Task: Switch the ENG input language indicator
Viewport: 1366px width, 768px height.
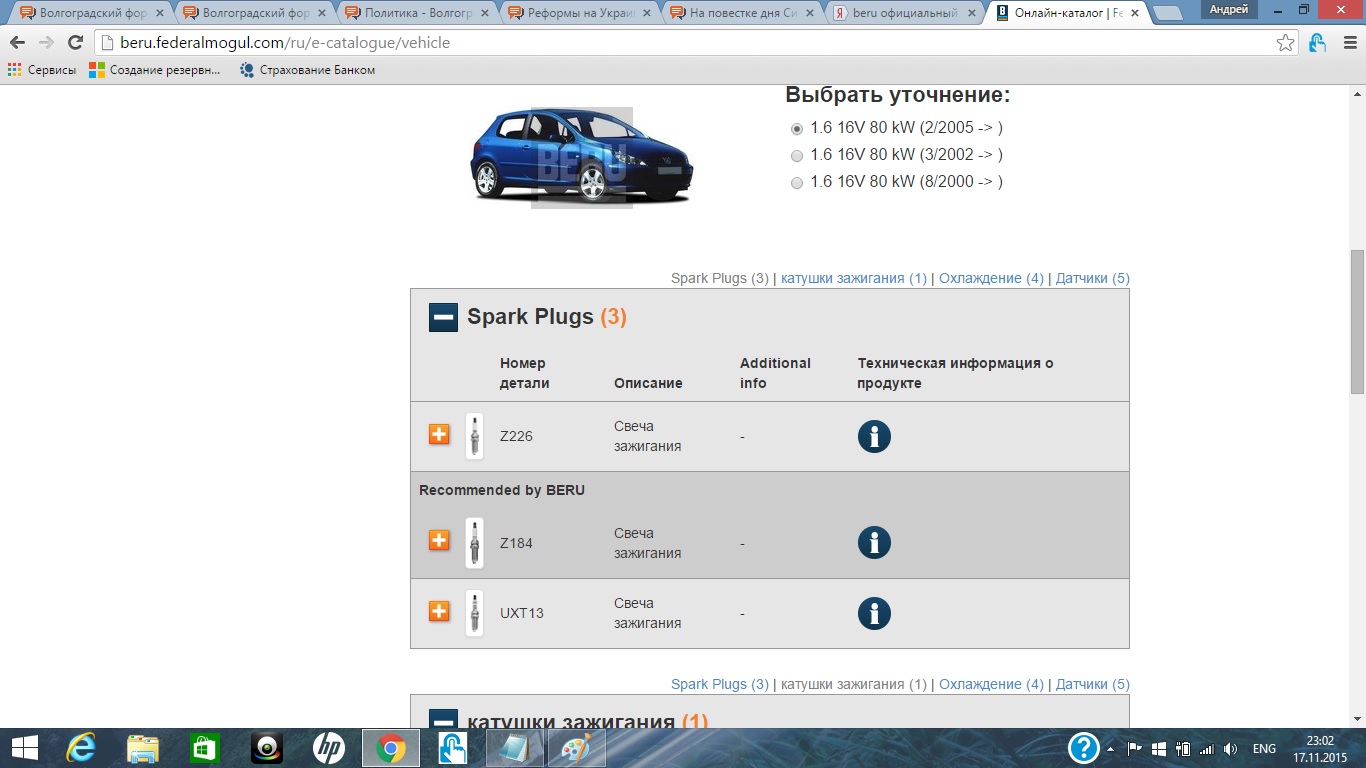Action: point(1264,749)
